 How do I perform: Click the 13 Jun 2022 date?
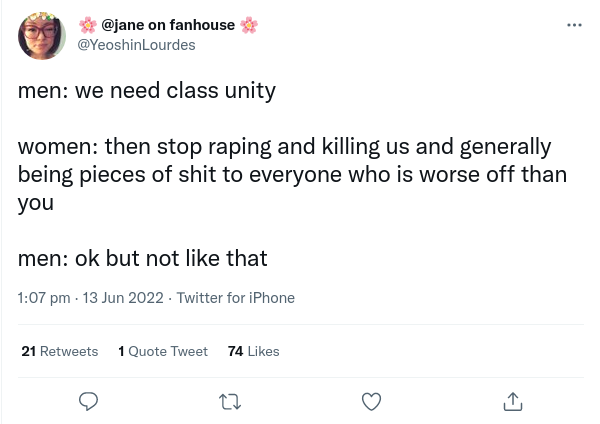coord(123,298)
